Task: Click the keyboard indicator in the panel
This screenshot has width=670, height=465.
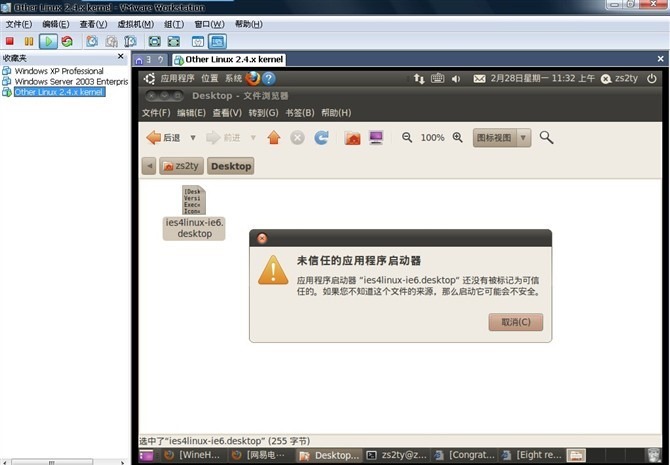Action: tap(438, 79)
